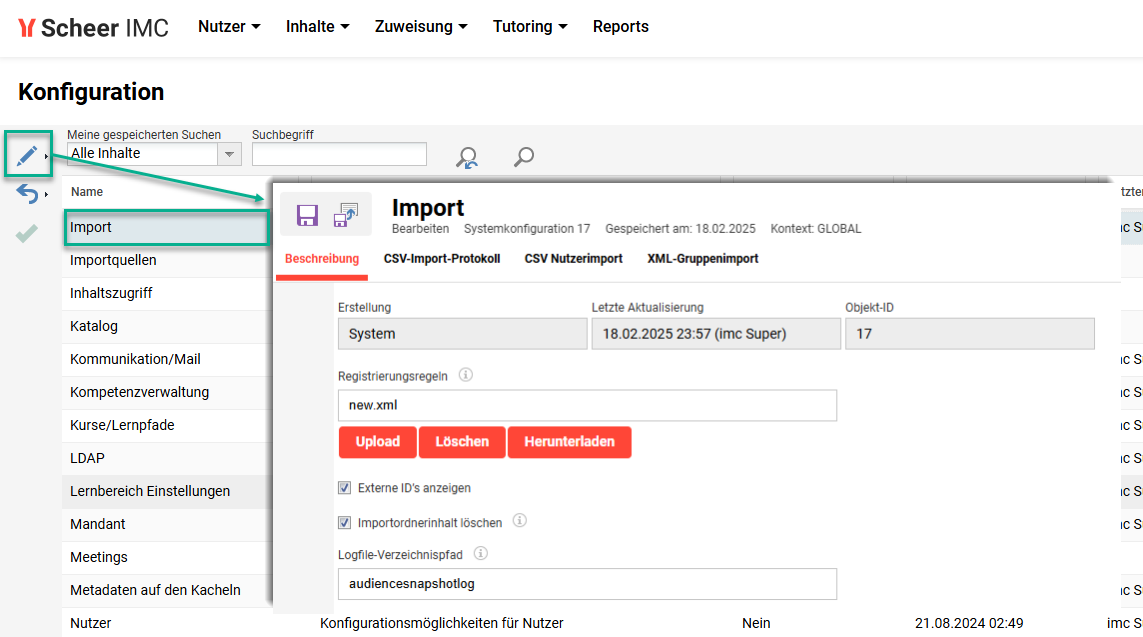The image size is (1143, 637).
Task: Uncheck Externe ID's anzeigen checkbox
Action: (x=345, y=488)
